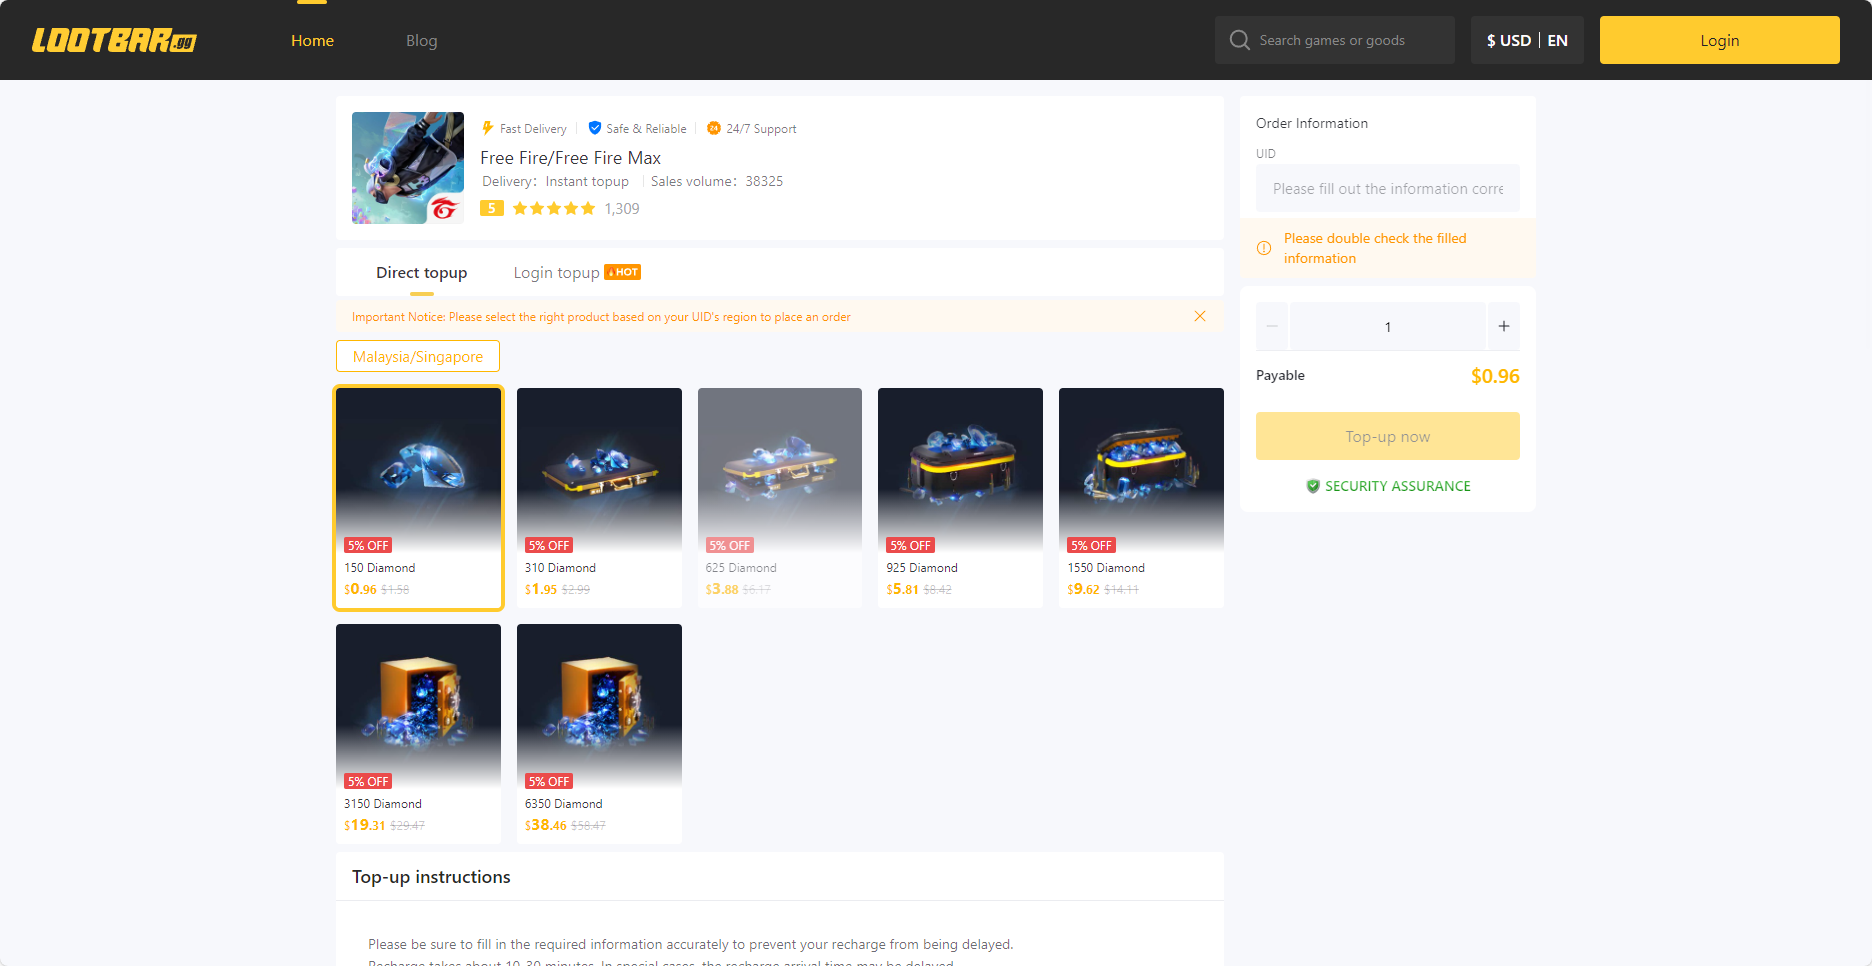Click the 5% OFF tag on 150 Diamond
Screen dimensions: 1872x966
coord(368,545)
